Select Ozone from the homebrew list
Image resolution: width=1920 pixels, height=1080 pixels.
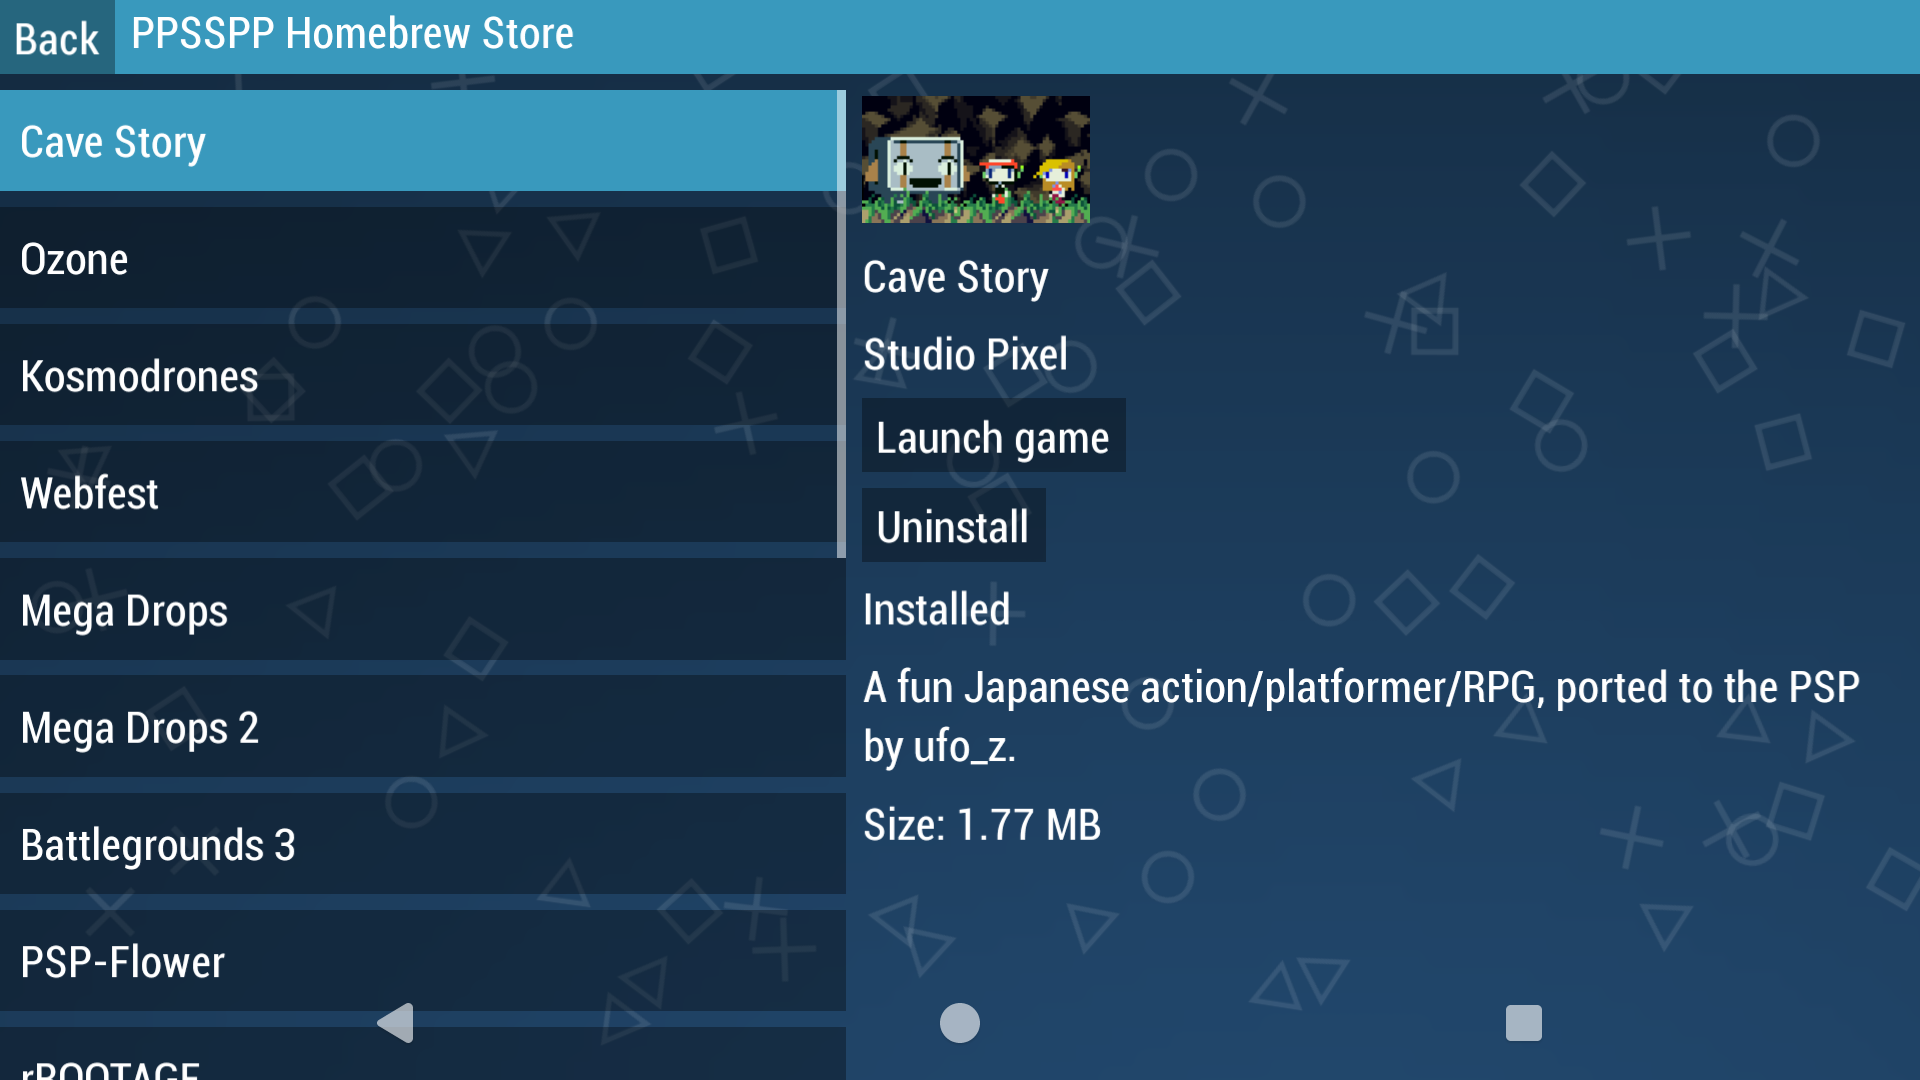(x=420, y=259)
